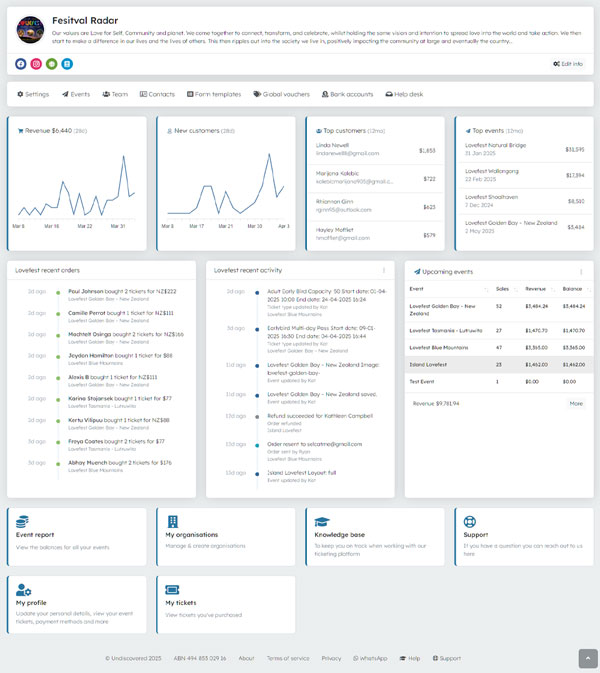Open the Help desk menu item

404,94
